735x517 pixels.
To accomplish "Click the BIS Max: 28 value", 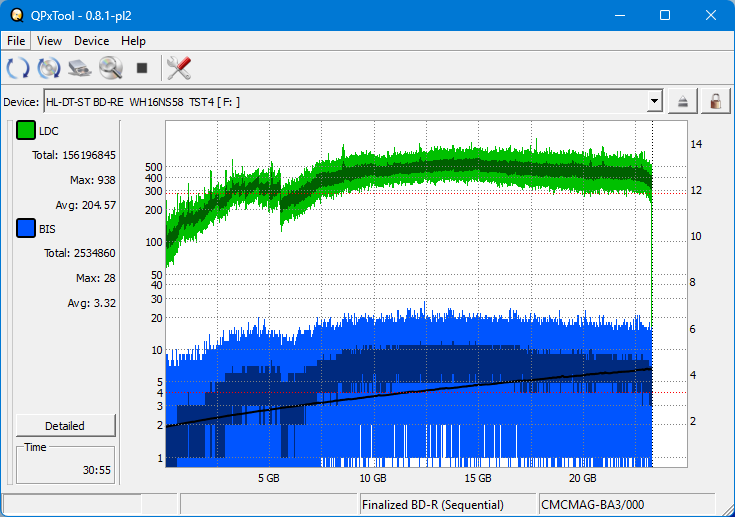I will (x=96, y=278).
